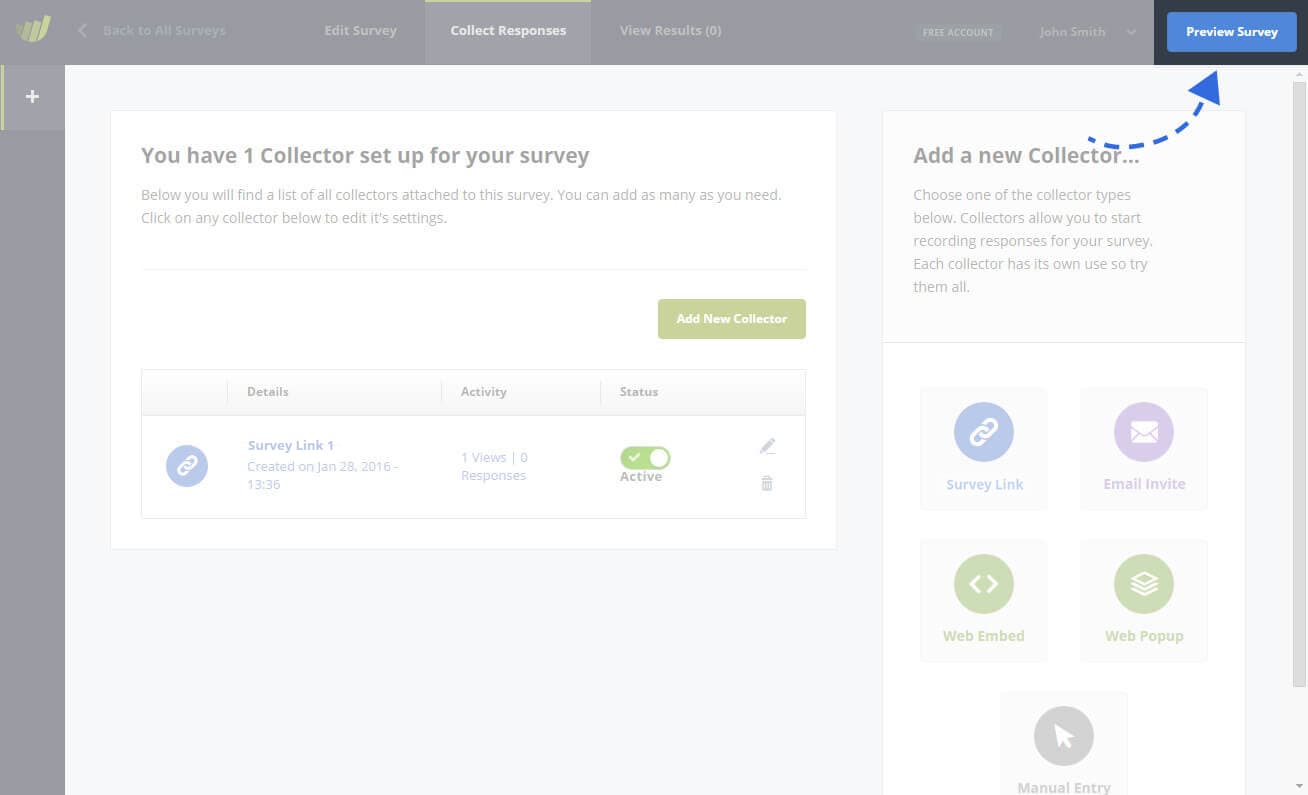Add a Manual Entry collector
This screenshot has width=1308, height=795.
[x=1064, y=744]
